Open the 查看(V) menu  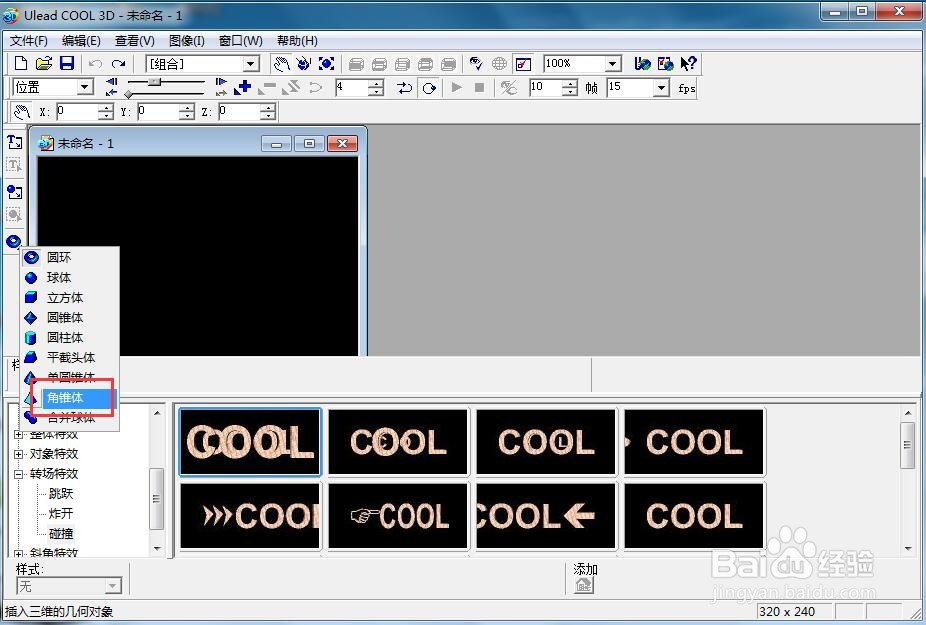coord(135,41)
